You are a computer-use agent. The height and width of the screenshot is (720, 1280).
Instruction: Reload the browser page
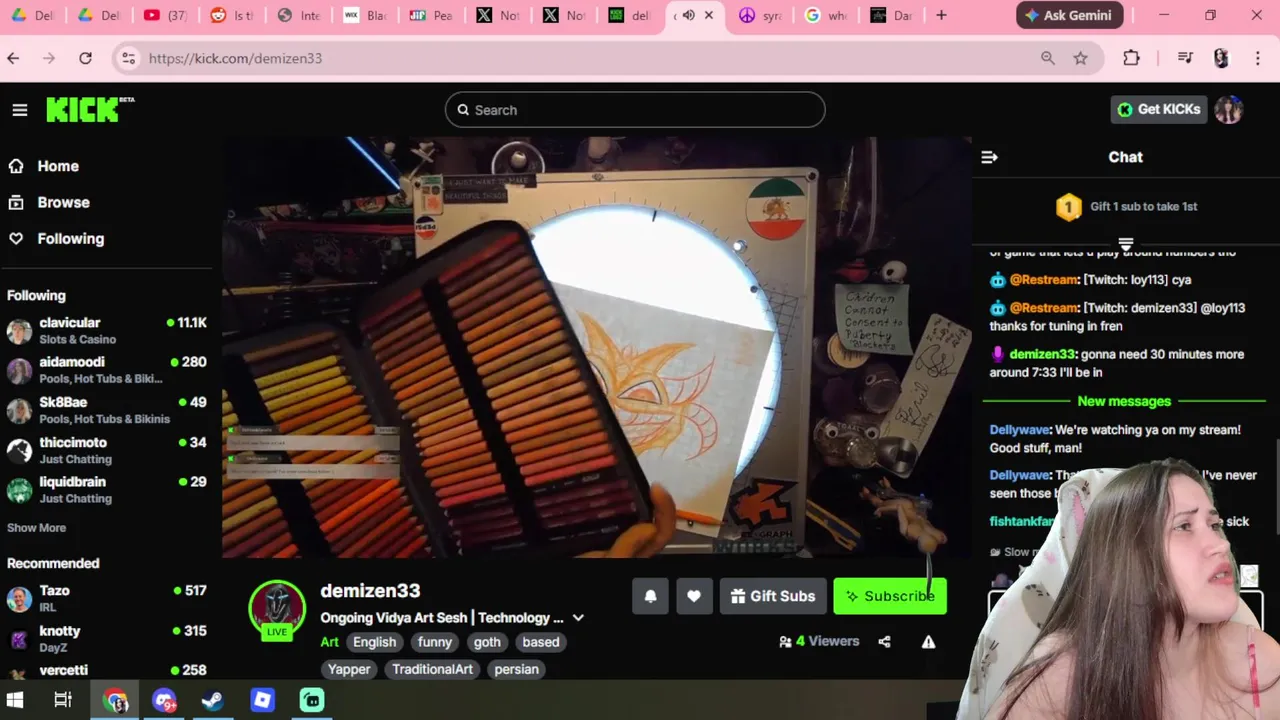[85, 58]
